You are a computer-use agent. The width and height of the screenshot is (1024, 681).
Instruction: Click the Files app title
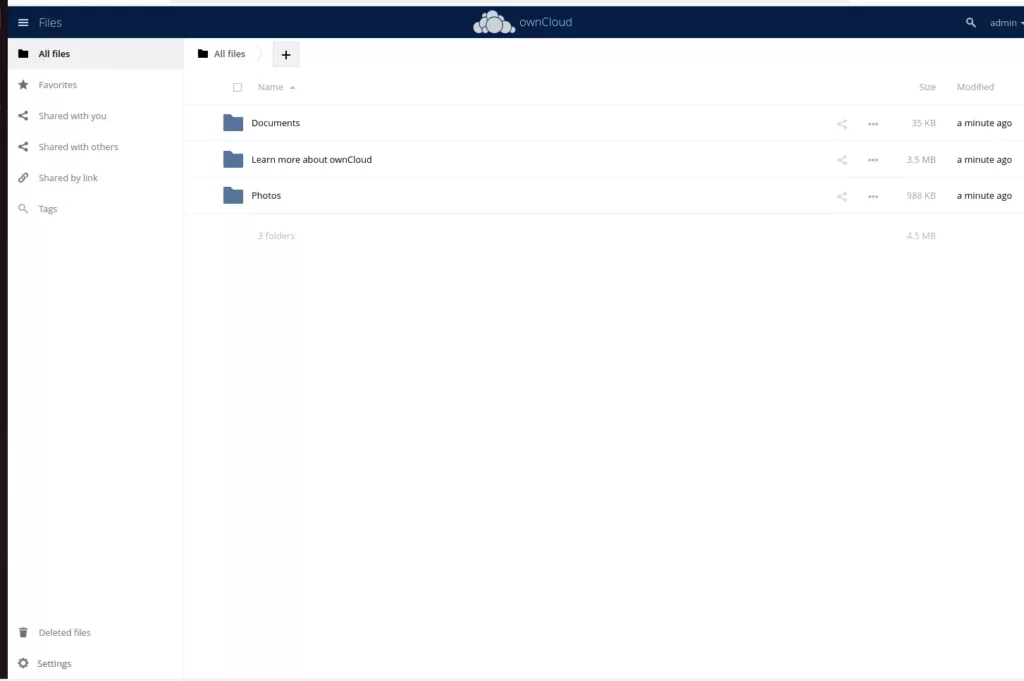50,23
